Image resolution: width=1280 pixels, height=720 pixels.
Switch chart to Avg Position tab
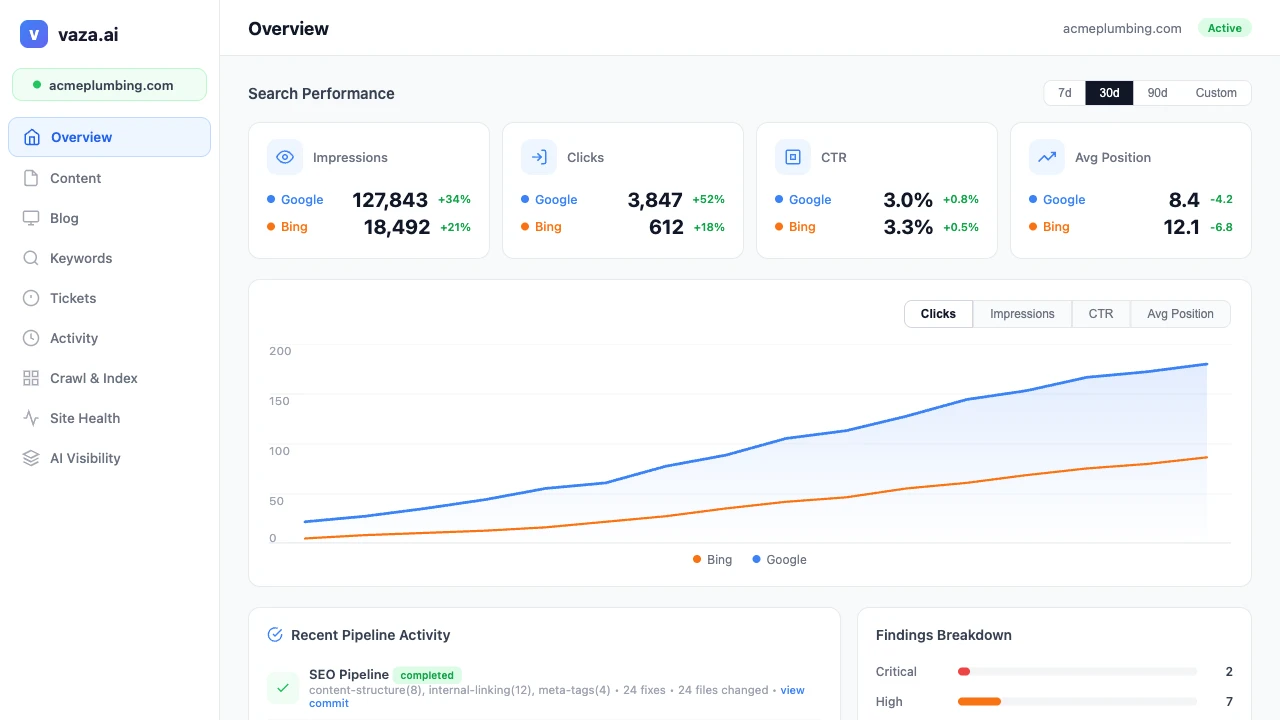coord(1180,314)
